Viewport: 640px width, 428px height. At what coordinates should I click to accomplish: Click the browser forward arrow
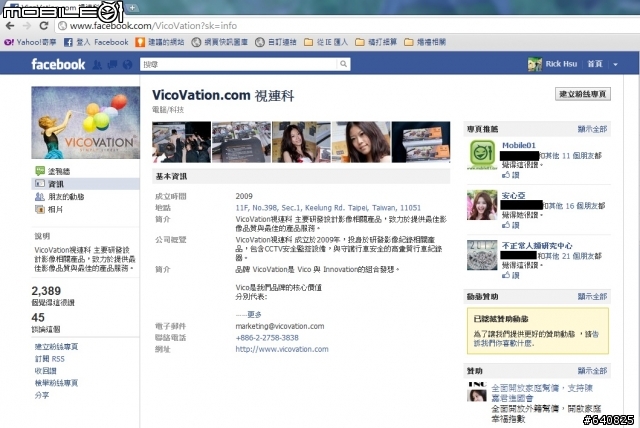point(27,26)
